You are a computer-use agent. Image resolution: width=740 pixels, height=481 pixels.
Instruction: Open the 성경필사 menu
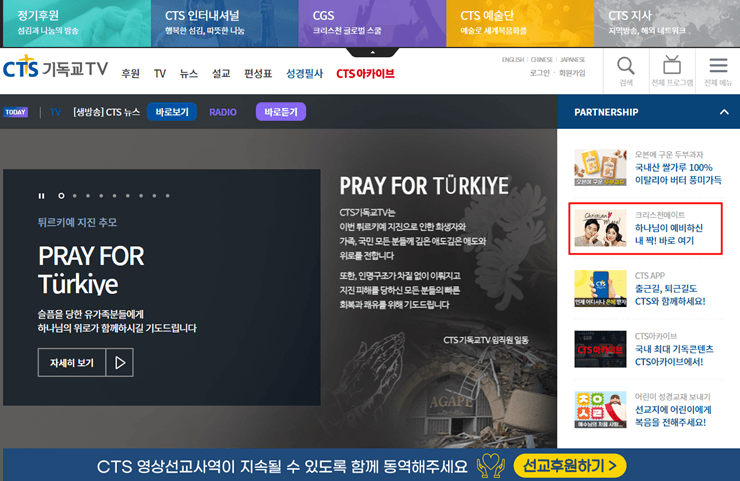[x=304, y=74]
